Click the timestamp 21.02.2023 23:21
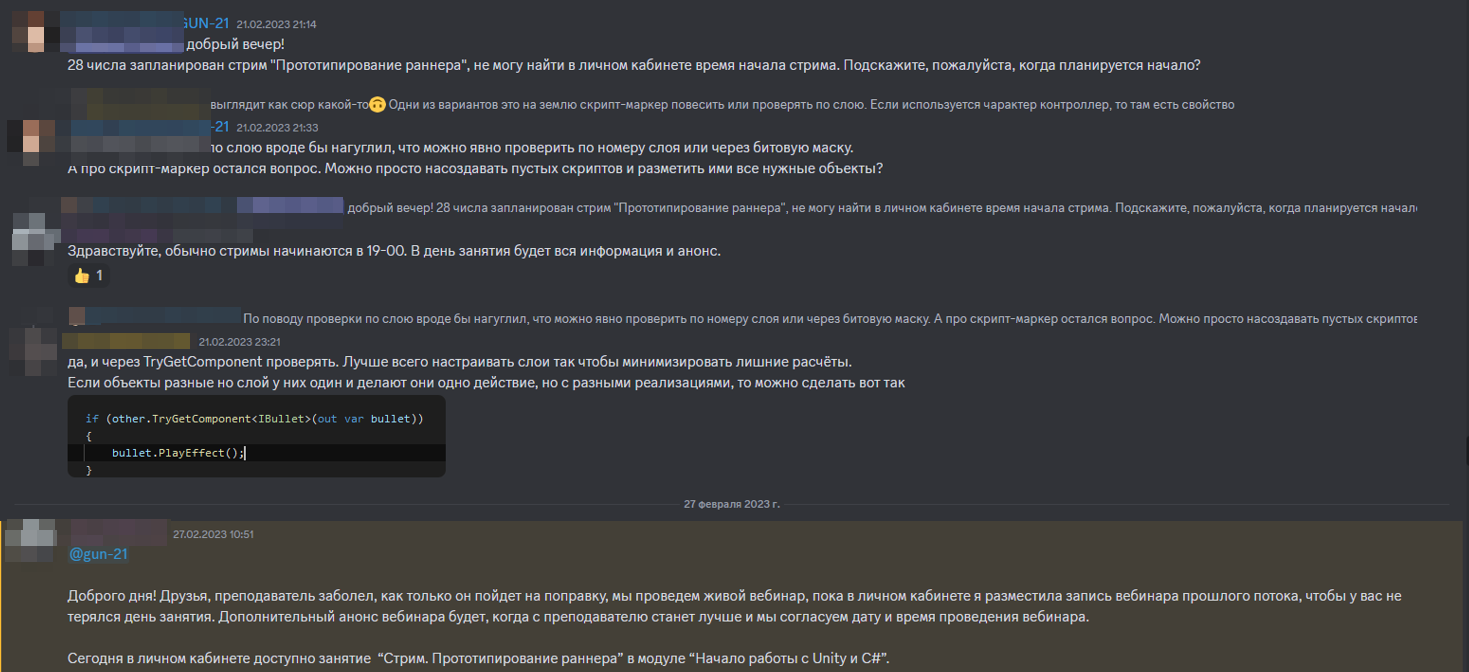The height and width of the screenshot is (672, 1469). point(238,342)
